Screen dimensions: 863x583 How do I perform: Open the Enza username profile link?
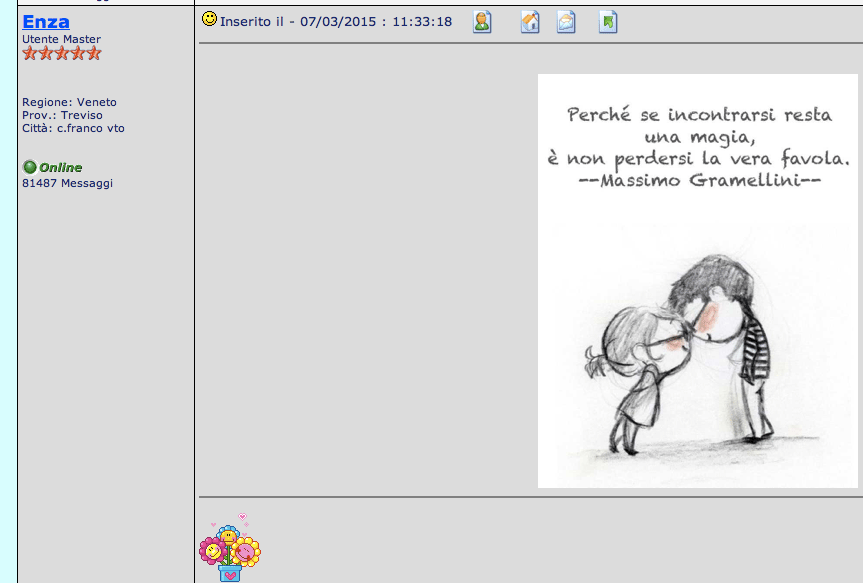click(x=46, y=21)
